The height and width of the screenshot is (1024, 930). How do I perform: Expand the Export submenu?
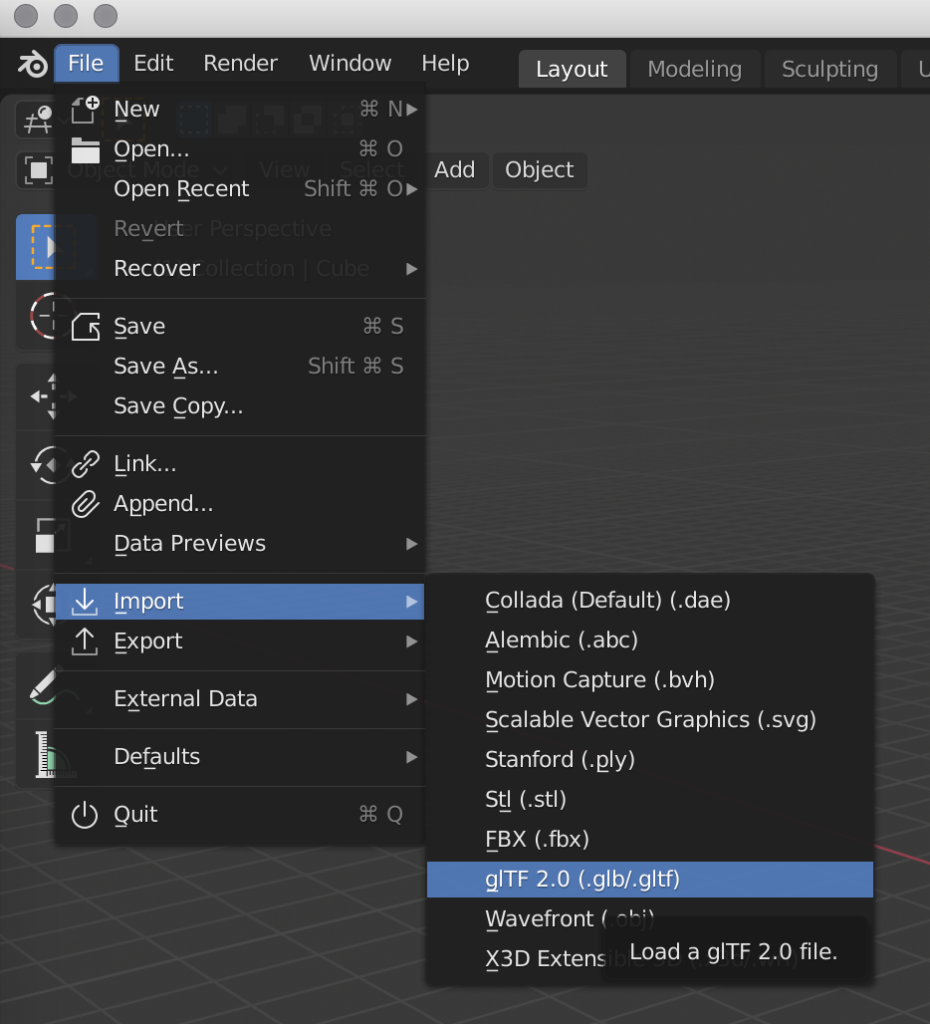click(240, 641)
